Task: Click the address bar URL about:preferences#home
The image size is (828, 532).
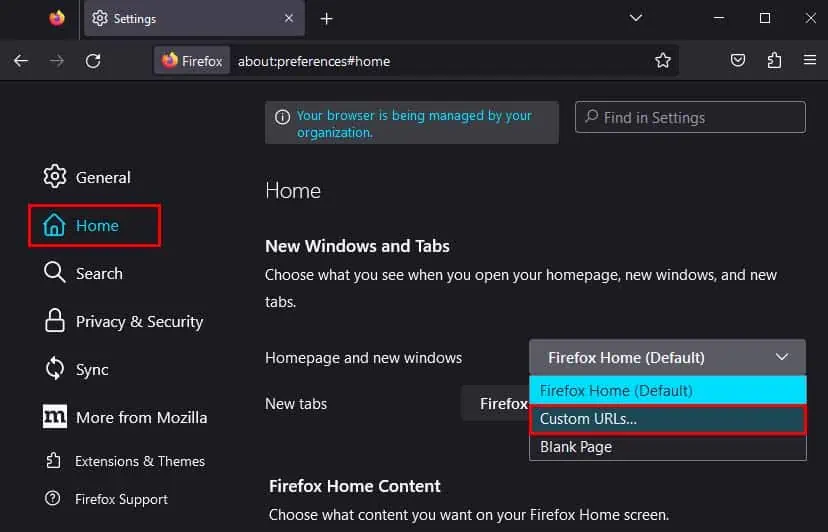Action: coord(314,61)
